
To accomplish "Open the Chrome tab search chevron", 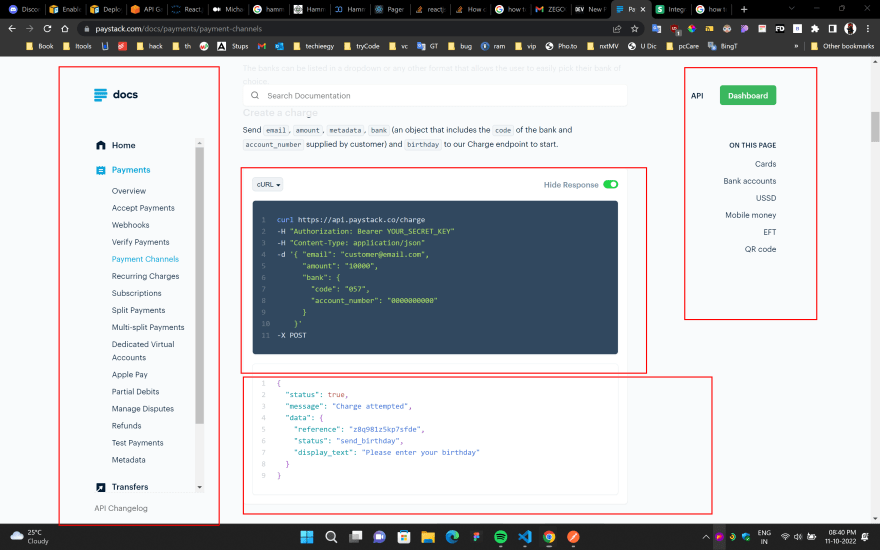I will click(791, 9).
